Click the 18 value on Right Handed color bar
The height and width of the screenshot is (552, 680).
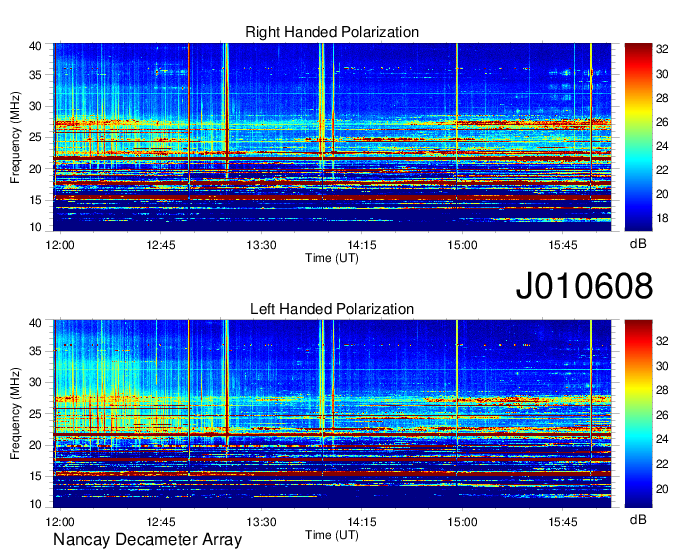(662, 218)
